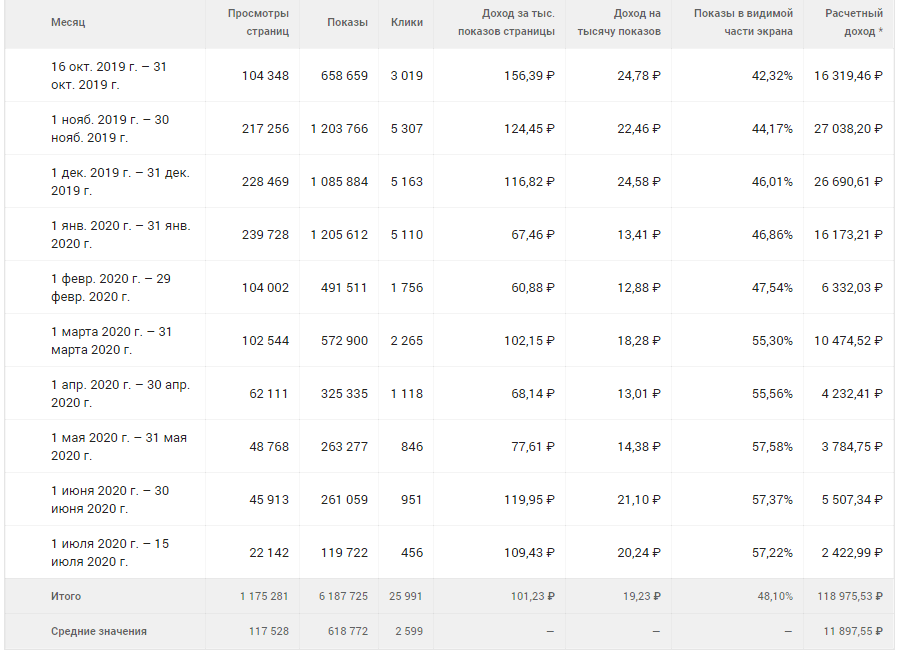
Task: Sort table by Показы column header
Action: tap(347, 22)
